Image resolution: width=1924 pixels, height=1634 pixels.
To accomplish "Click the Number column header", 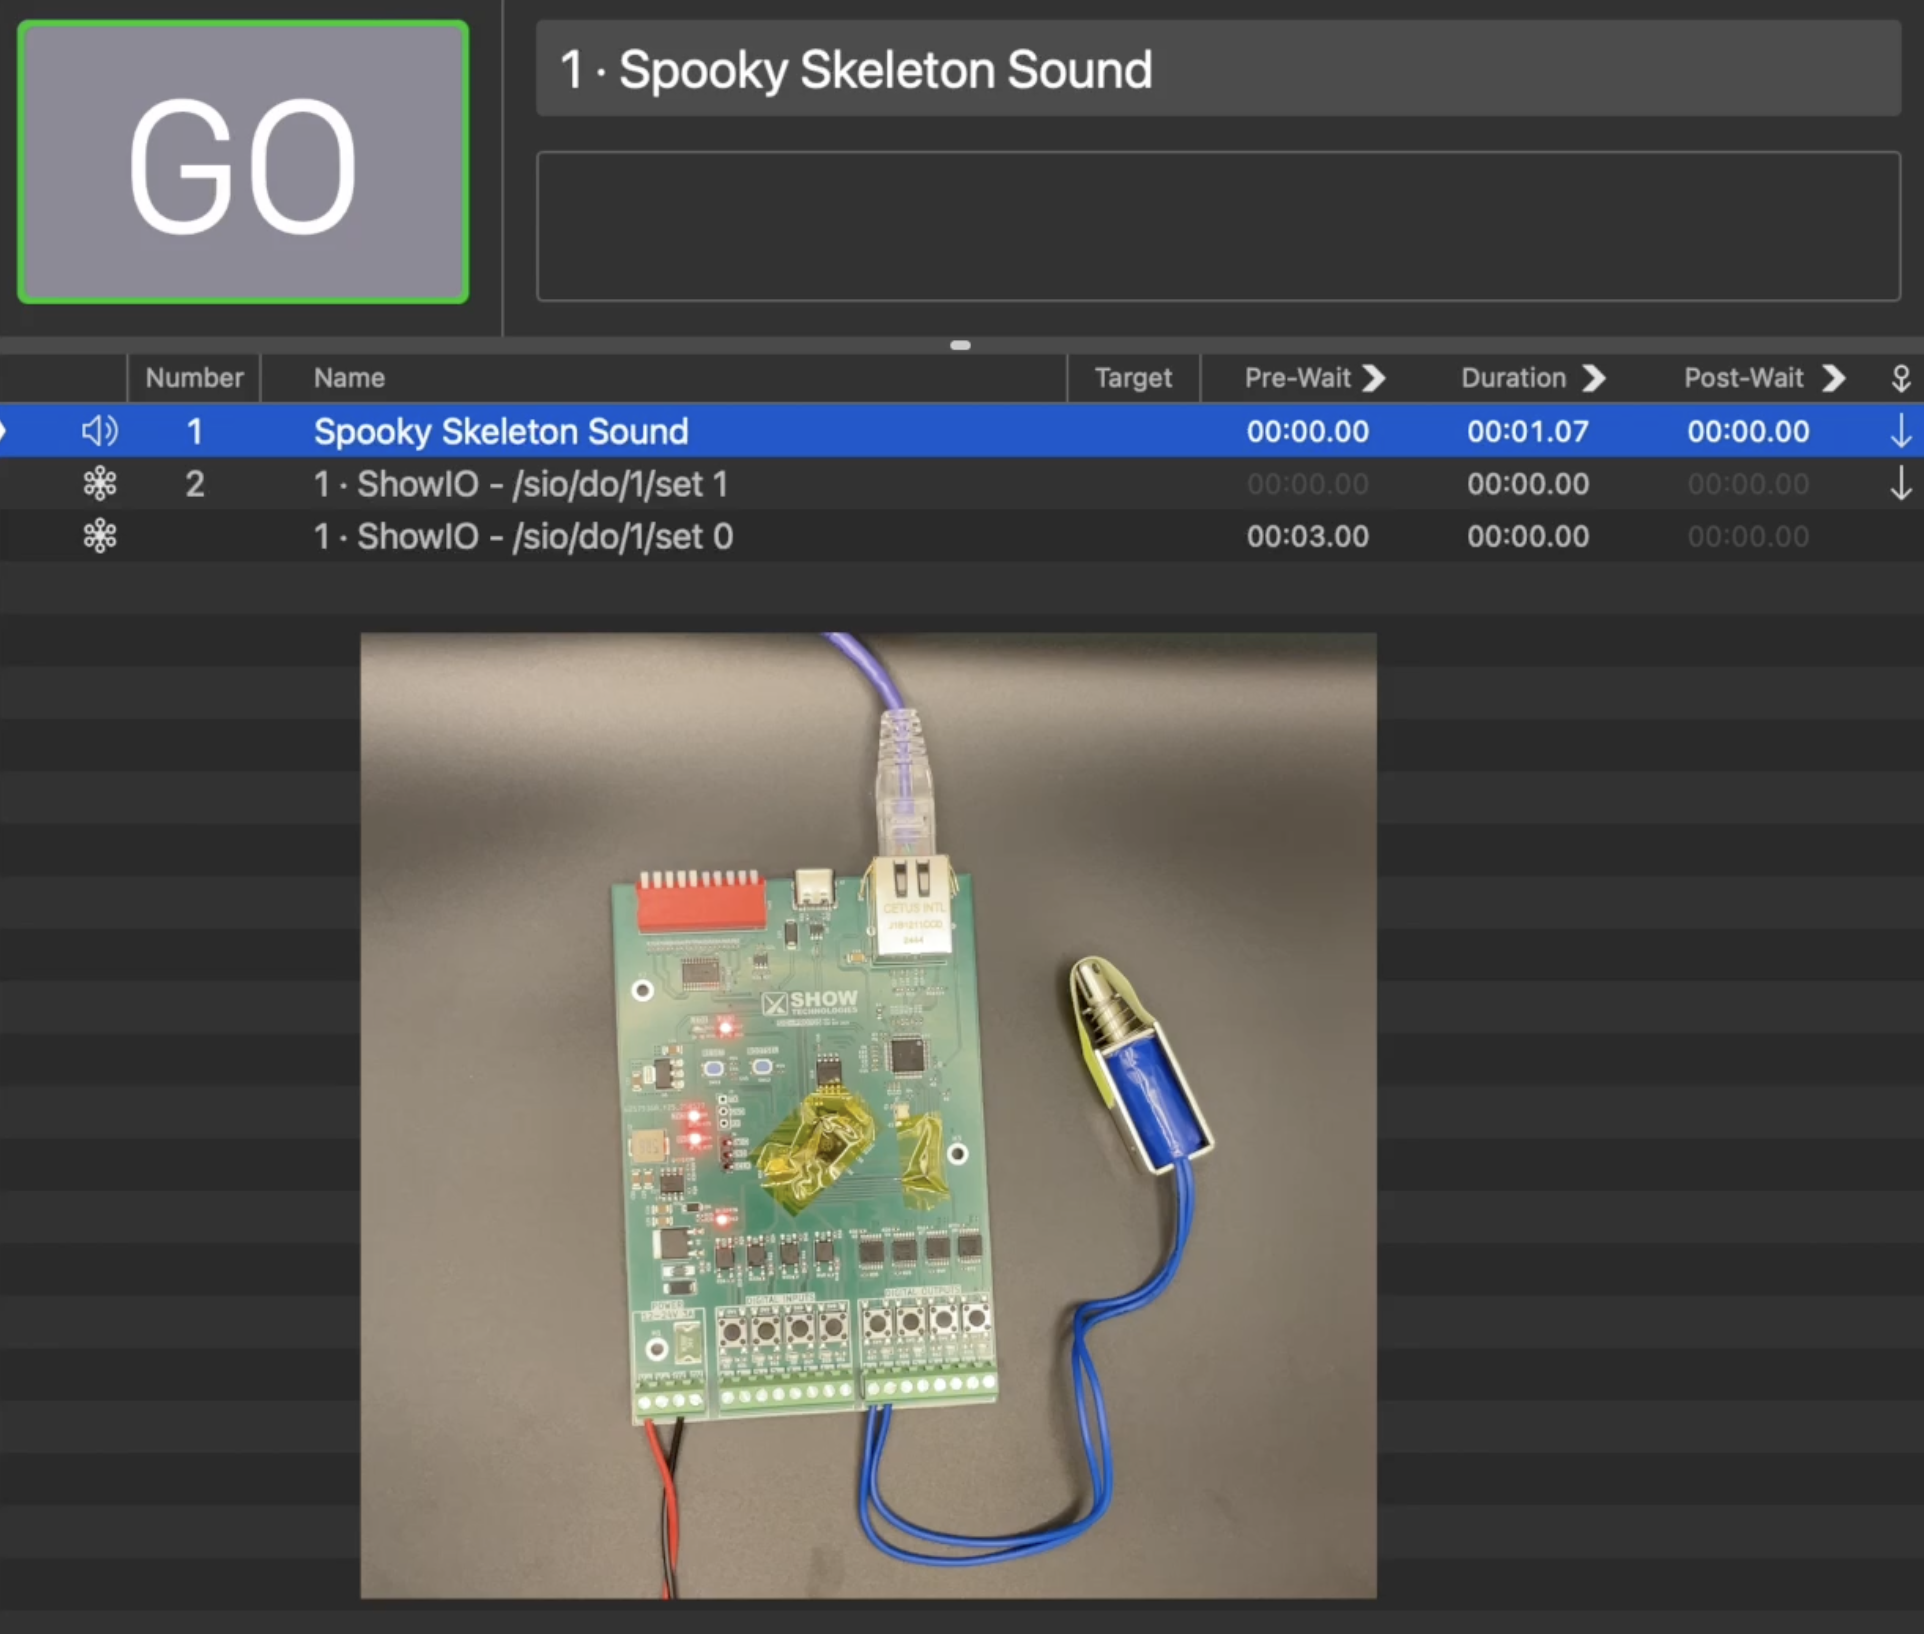I will [194, 378].
